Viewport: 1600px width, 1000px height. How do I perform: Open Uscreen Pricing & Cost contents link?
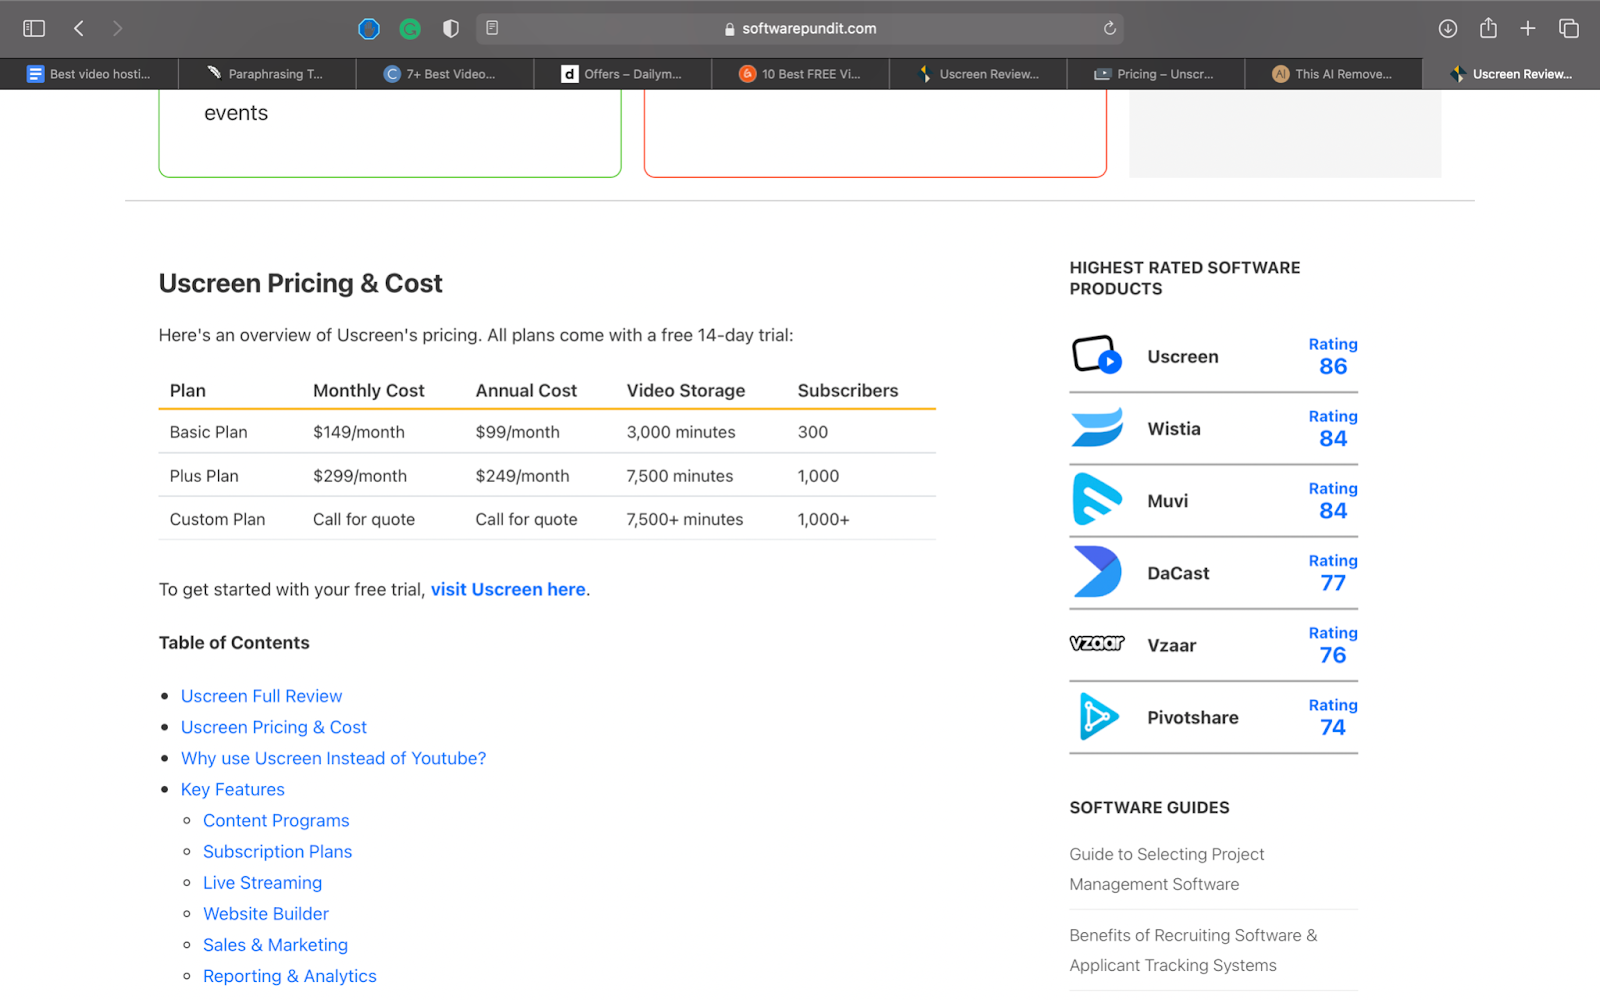click(273, 727)
